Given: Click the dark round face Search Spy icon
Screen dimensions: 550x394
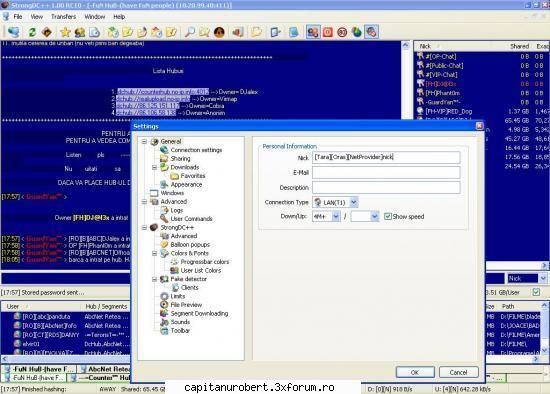Looking at the screenshot, I should (219, 32).
